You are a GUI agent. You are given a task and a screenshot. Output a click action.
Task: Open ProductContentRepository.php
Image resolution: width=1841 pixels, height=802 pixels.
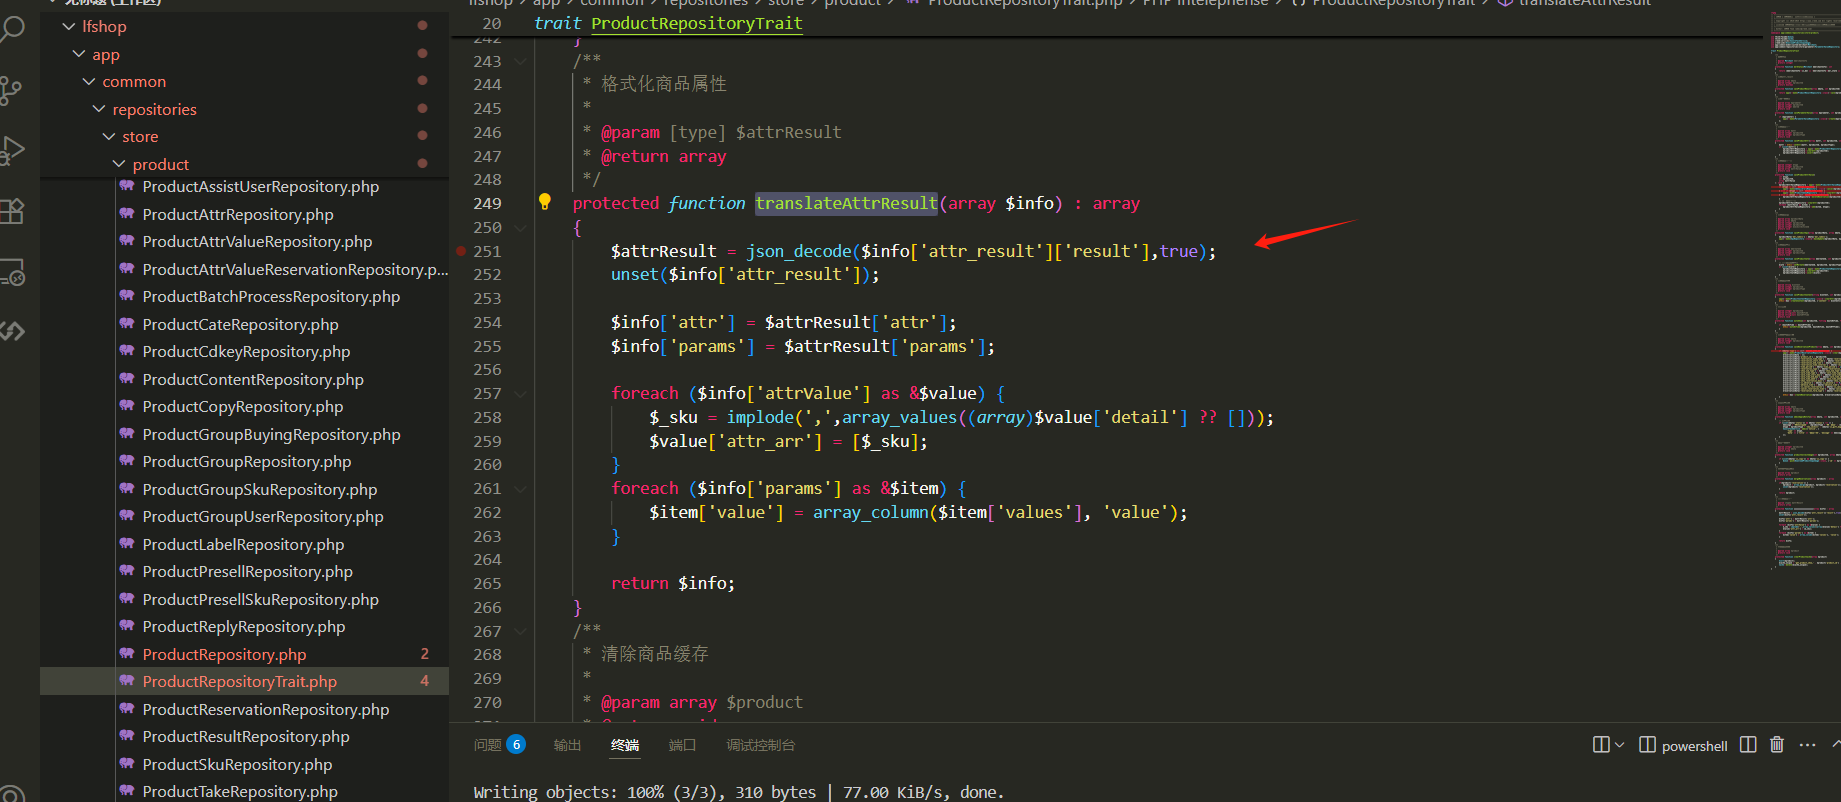tap(253, 379)
